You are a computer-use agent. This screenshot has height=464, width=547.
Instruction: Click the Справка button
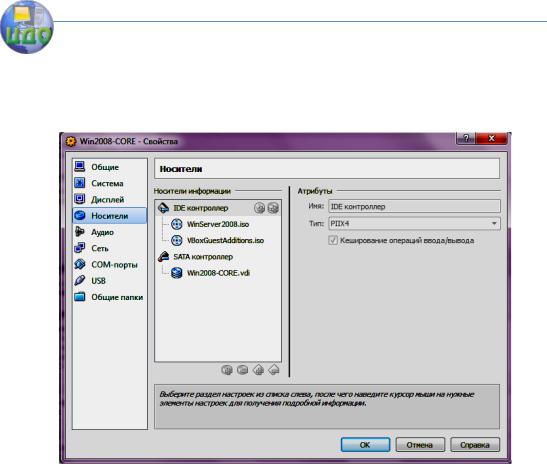[x=475, y=445]
